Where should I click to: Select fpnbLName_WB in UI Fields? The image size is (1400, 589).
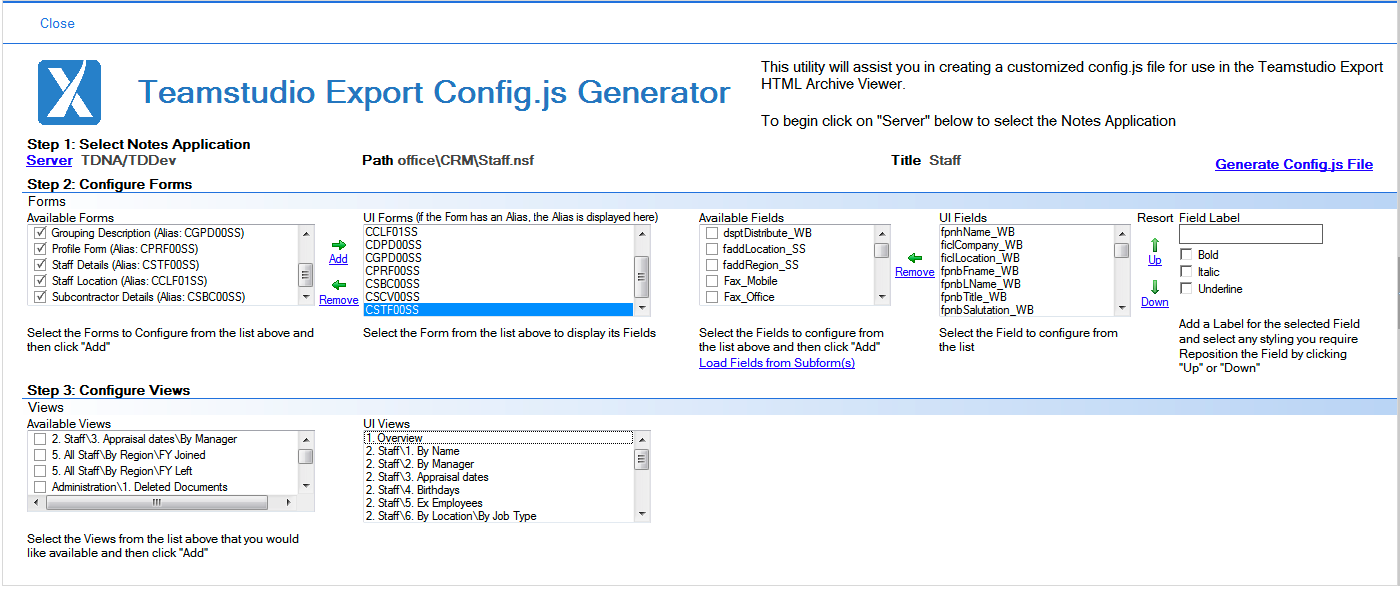click(1026, 284)
